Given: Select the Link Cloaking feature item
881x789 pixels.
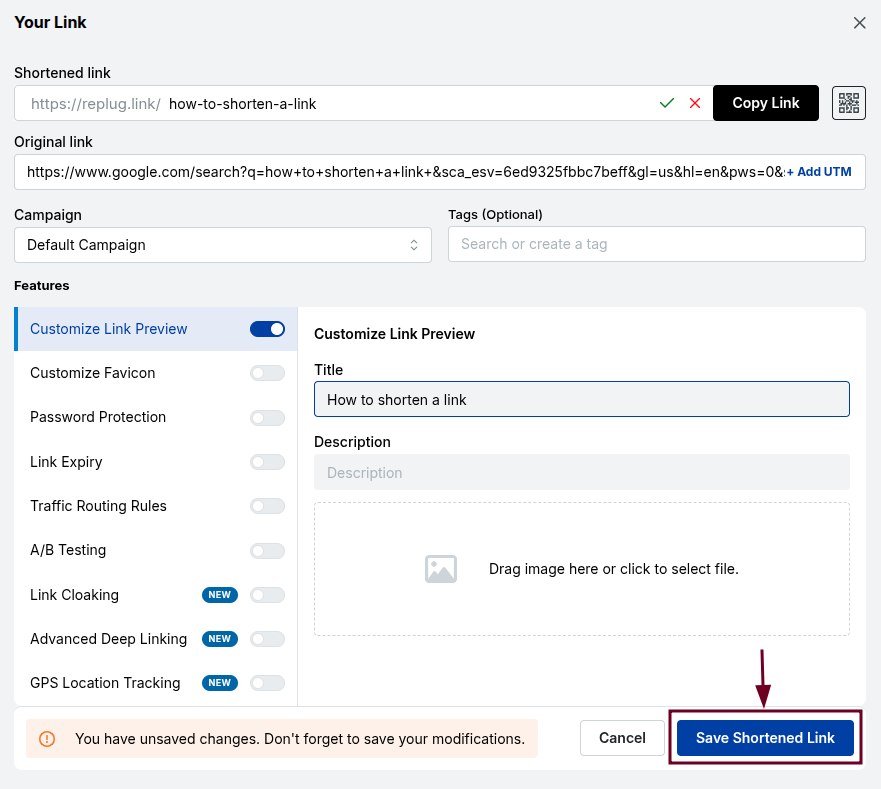Looking at the screenshot, I should pos(74,595).
